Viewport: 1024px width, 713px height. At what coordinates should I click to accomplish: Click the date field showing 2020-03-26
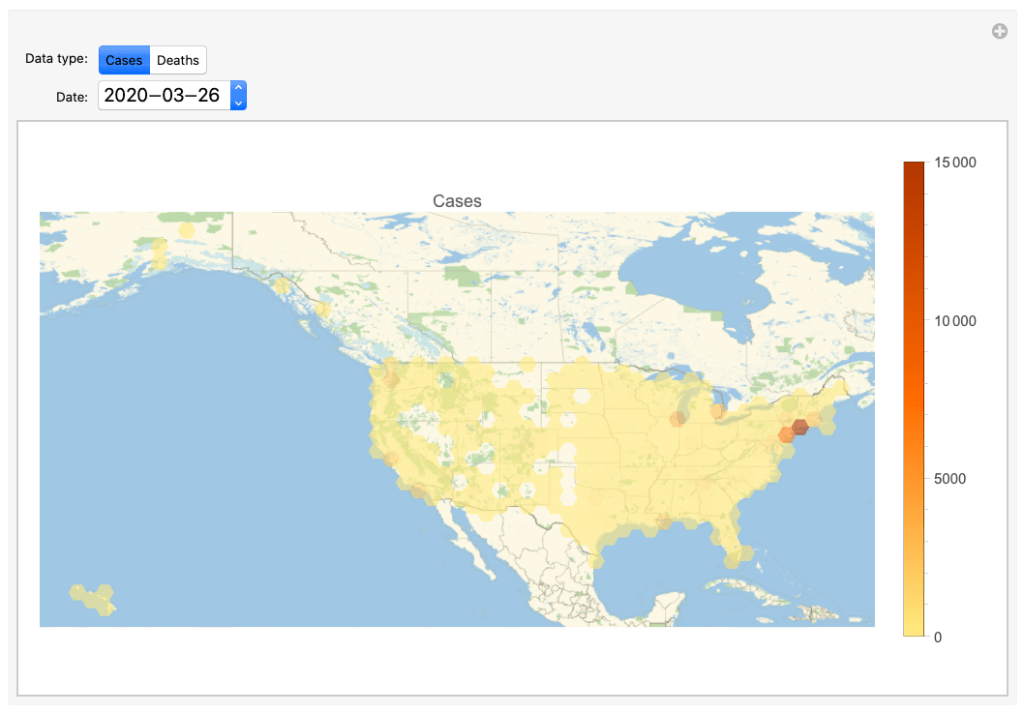click(x=163, y=95)
